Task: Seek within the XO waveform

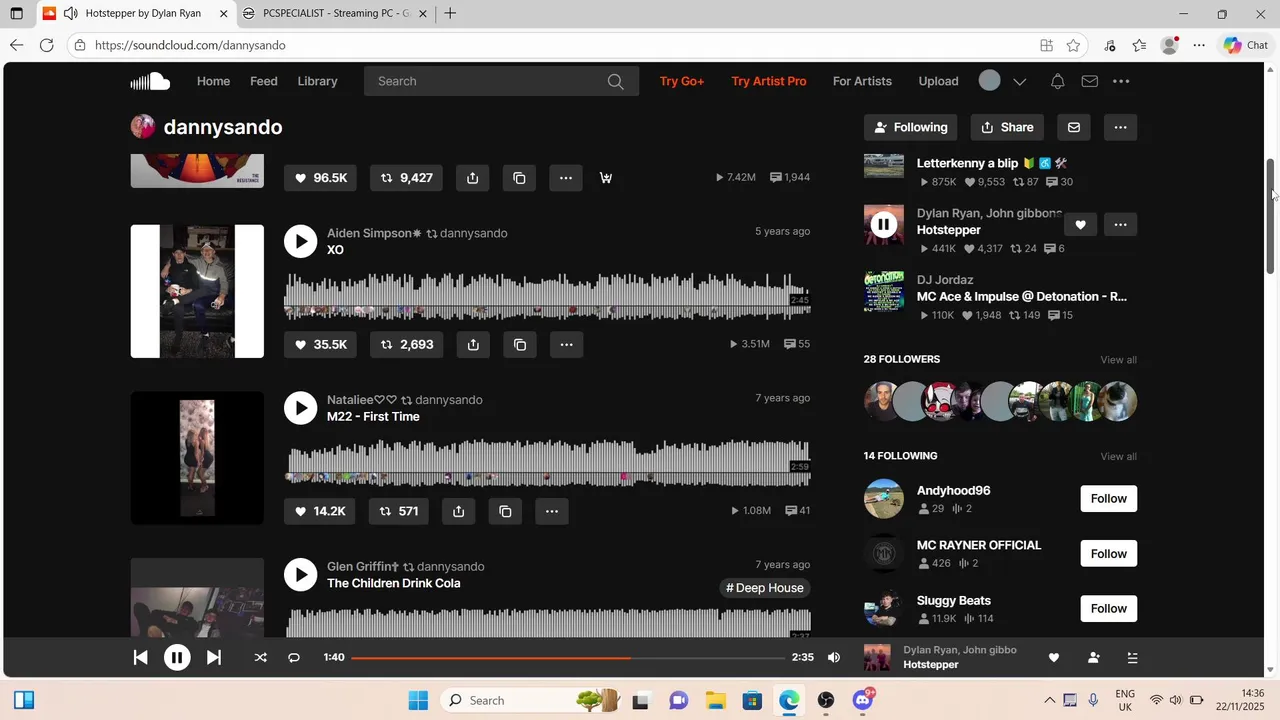Action: (547, 297)
